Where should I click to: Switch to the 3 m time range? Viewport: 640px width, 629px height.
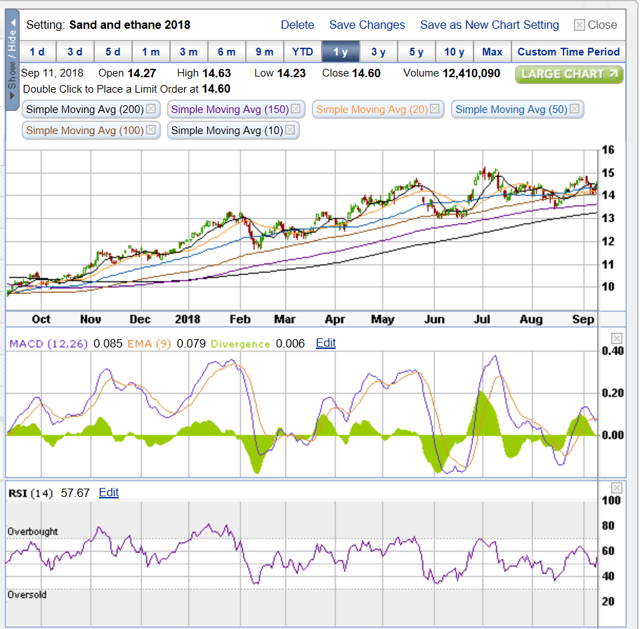click(189, 52)
